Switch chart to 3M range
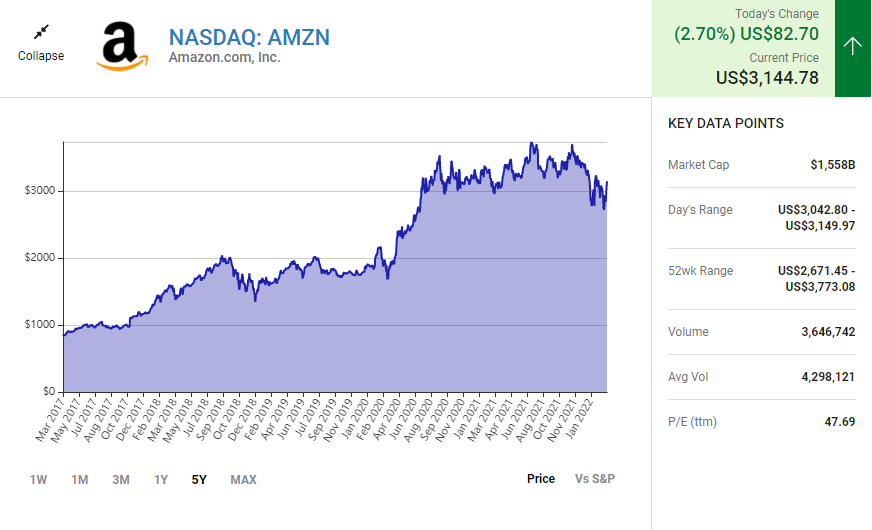The width and height of the screenshot is (872, 530). 121,480
